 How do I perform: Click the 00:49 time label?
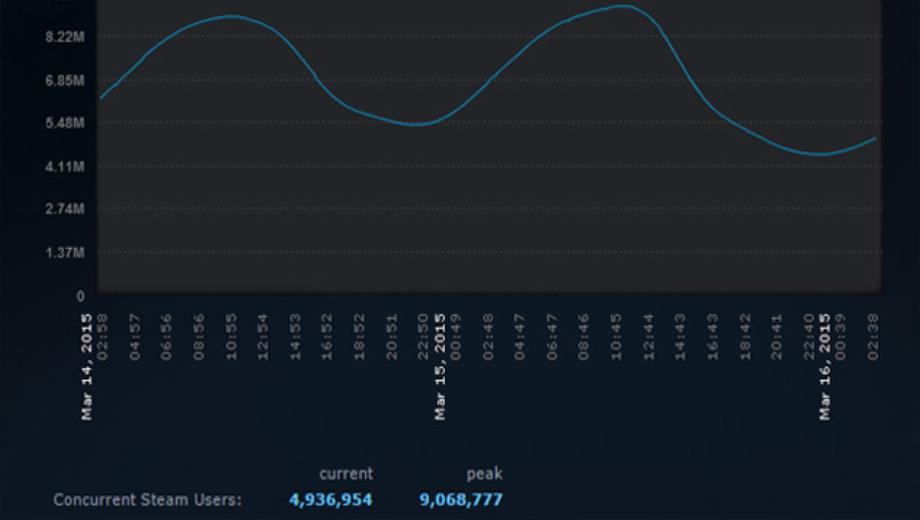(455, 337)
